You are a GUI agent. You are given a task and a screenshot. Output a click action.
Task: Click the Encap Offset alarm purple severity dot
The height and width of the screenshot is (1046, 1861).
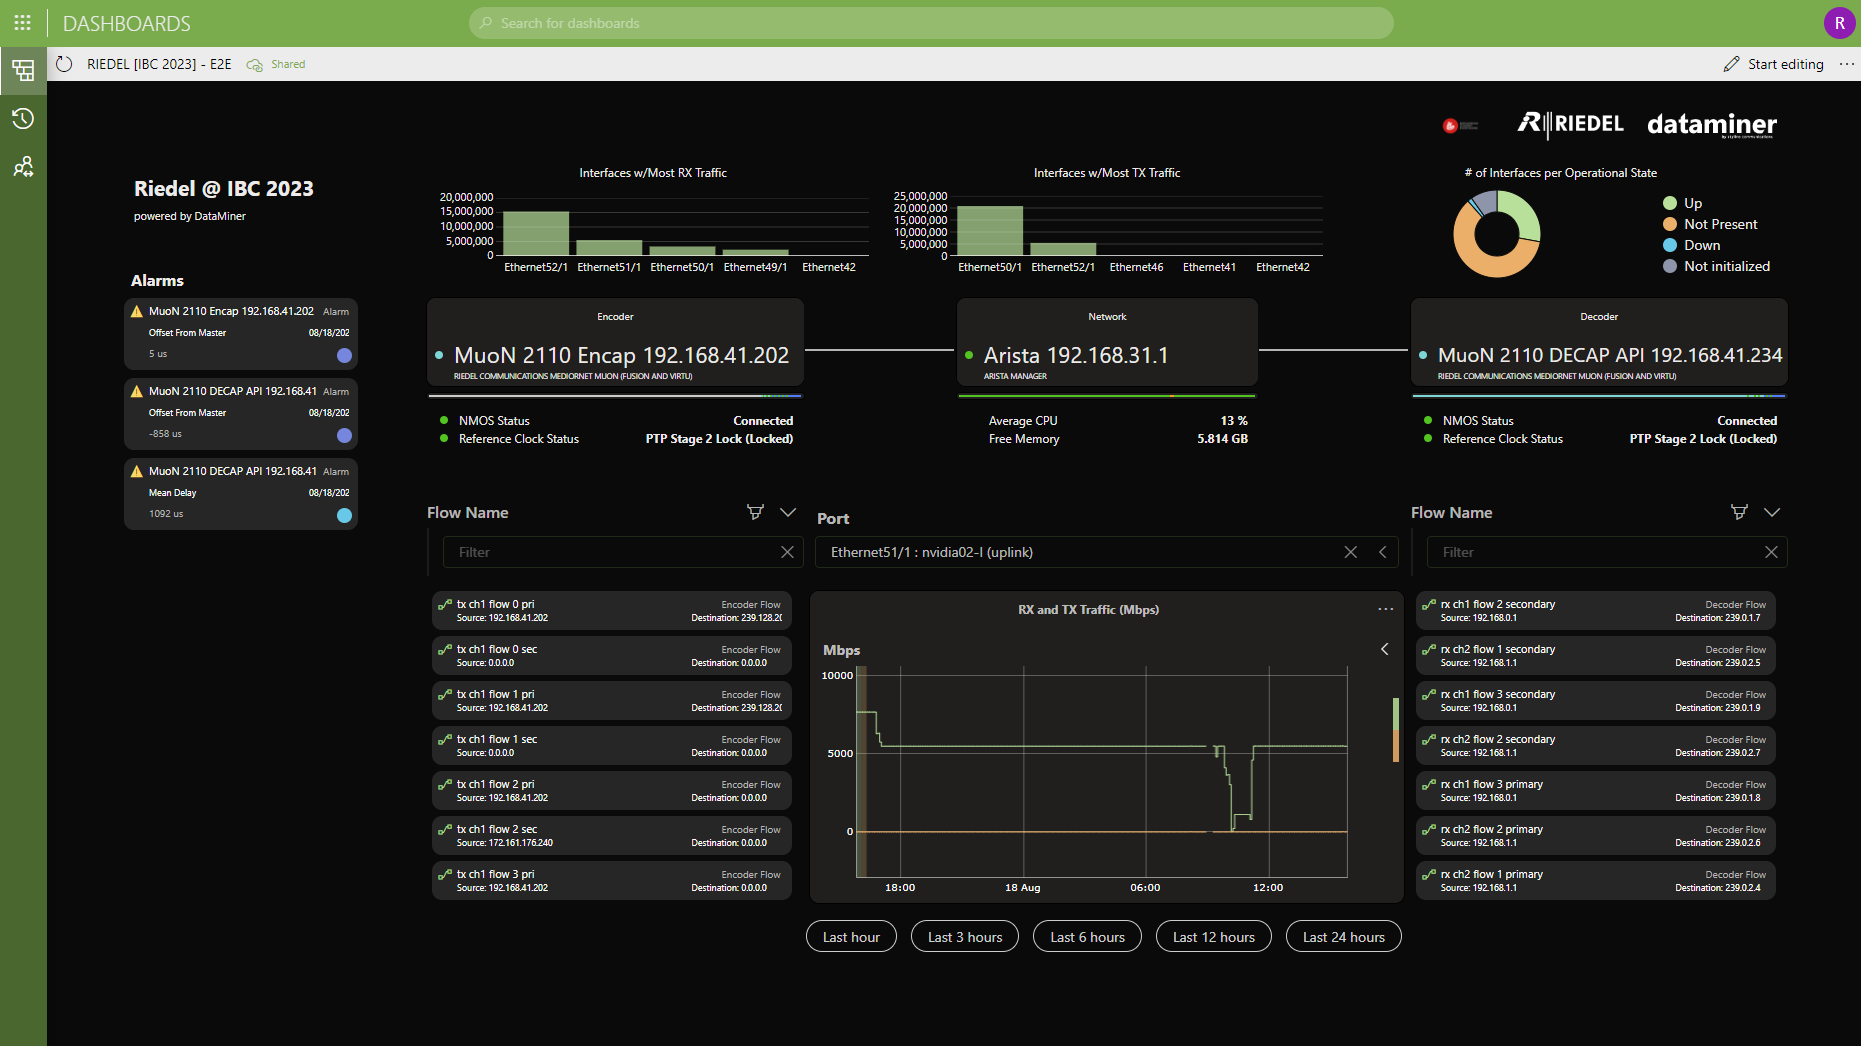pyautogui.click(x=344, y=355)
